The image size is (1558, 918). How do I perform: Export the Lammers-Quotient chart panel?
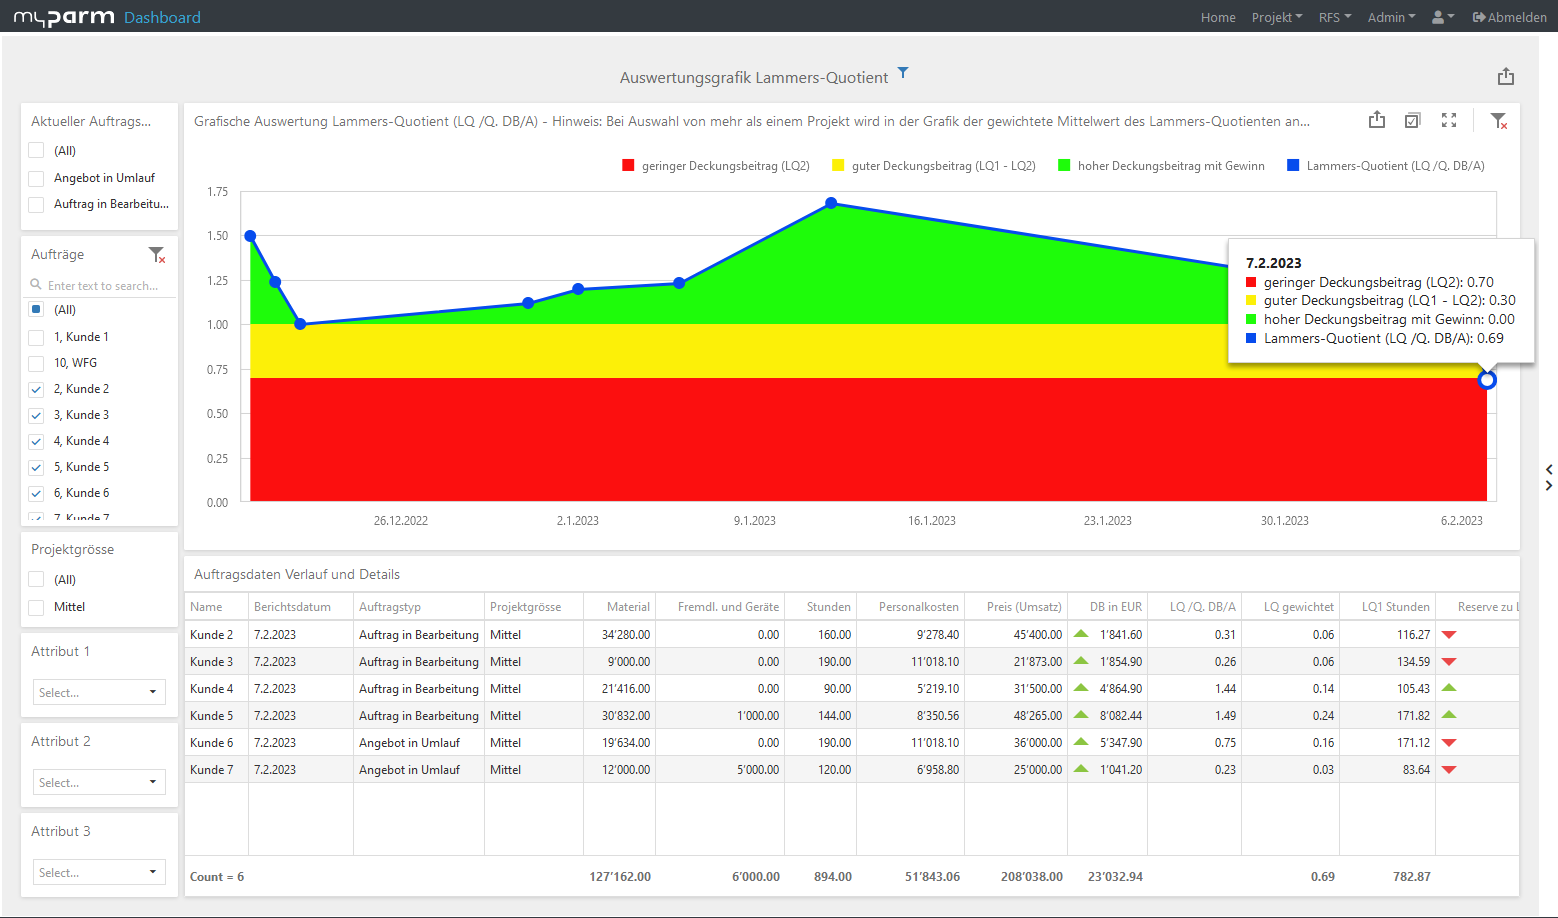[1377, 120]
